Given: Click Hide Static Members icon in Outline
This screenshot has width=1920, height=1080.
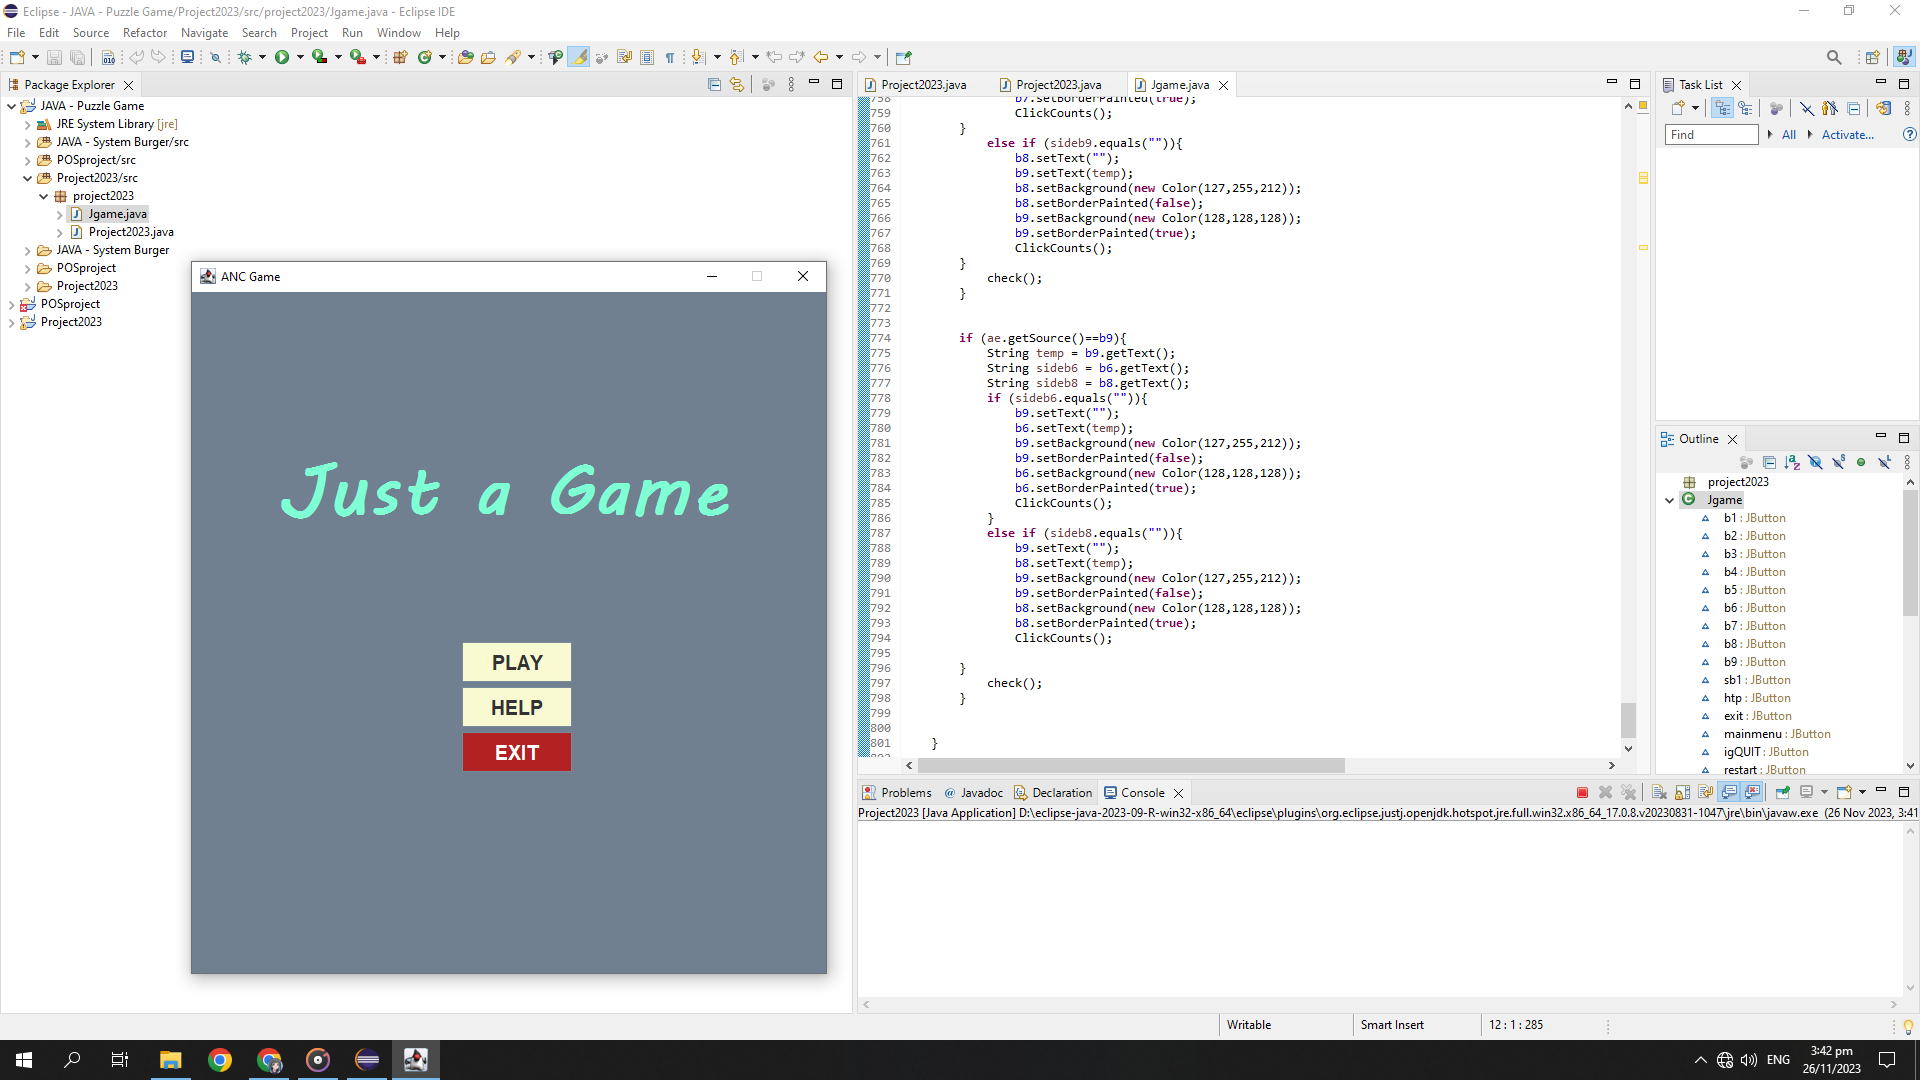Looking at the screenshot, I should 1838,463.
